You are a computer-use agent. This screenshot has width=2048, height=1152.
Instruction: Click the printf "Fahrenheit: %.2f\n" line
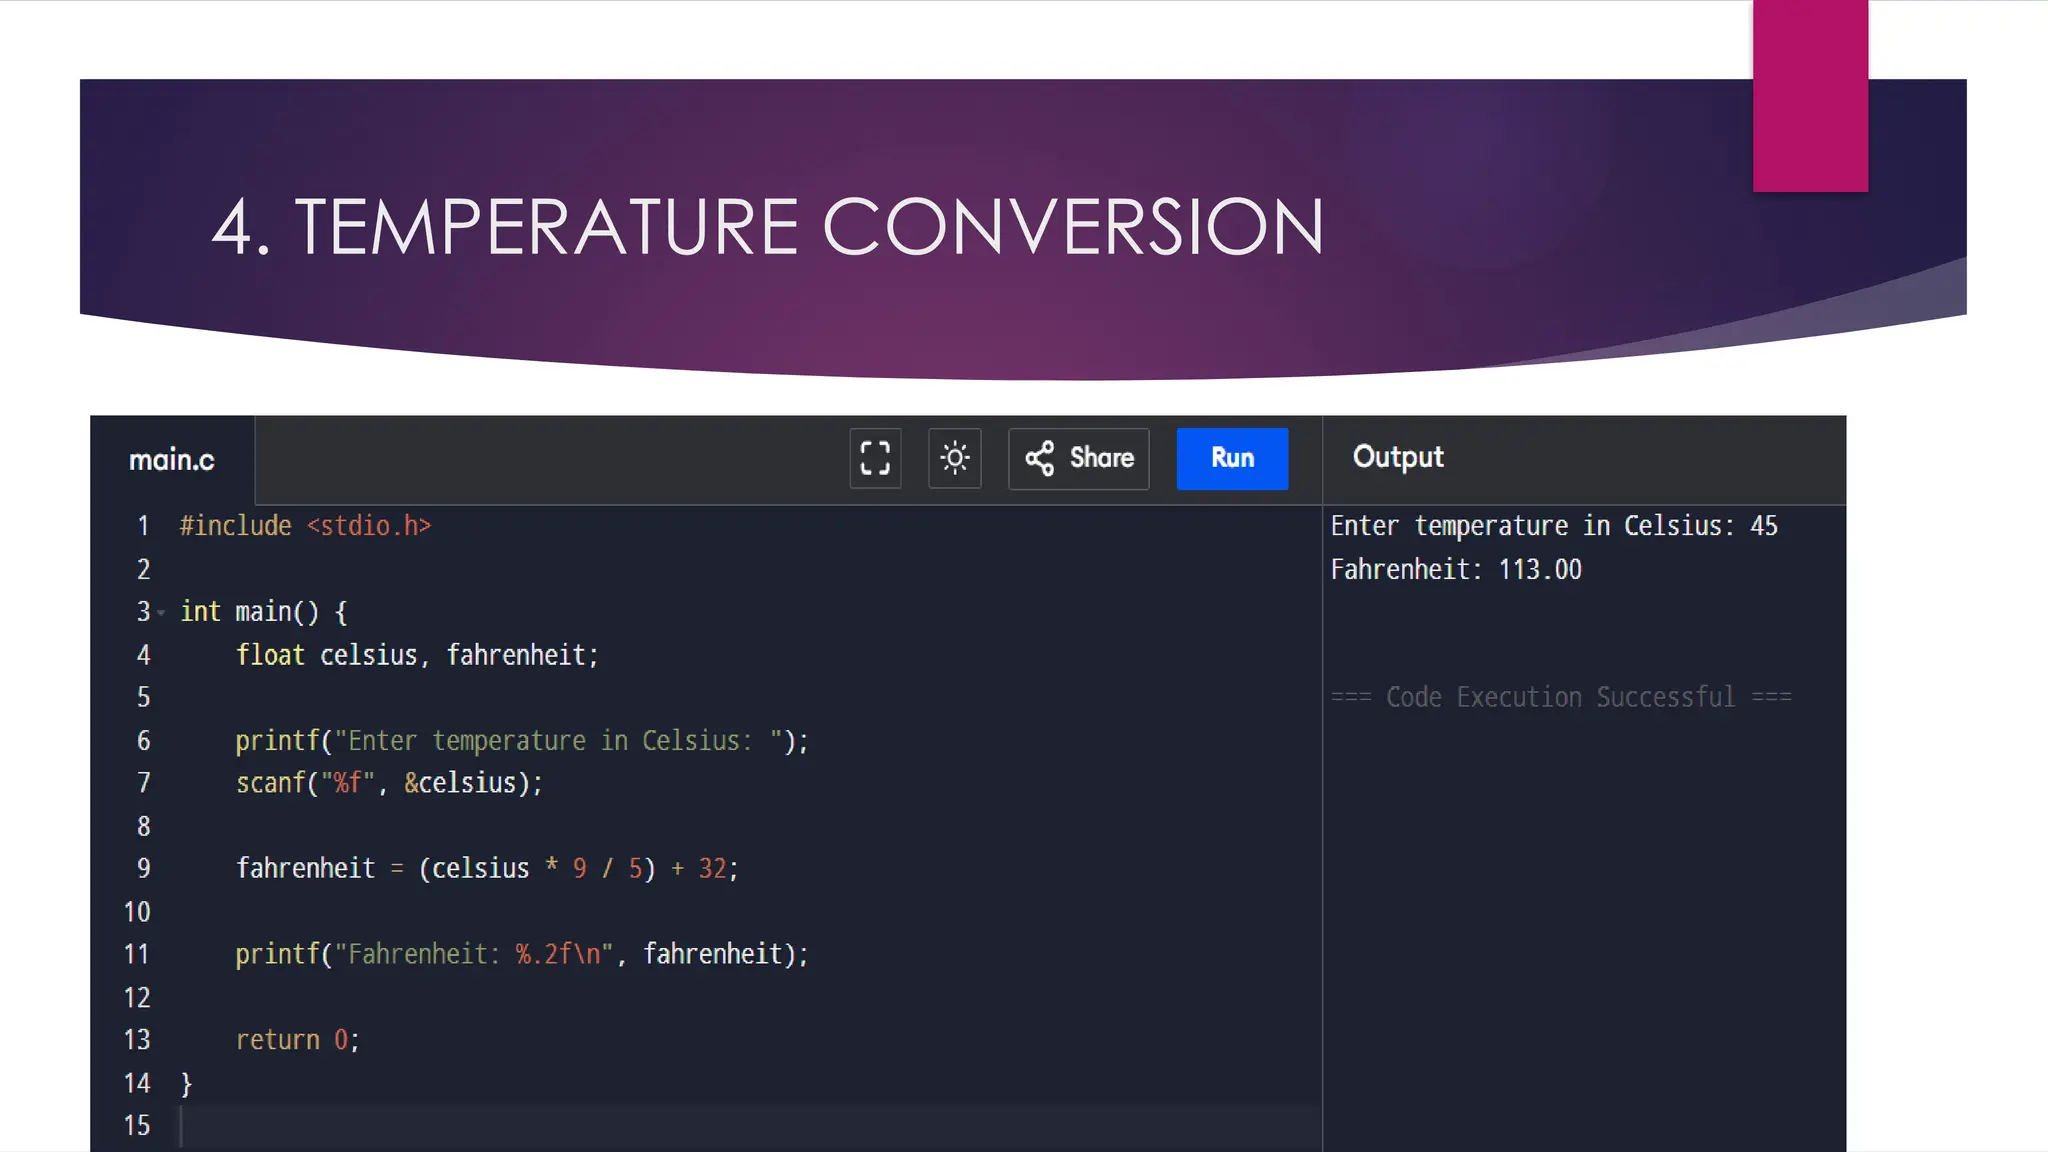(522, 955)
